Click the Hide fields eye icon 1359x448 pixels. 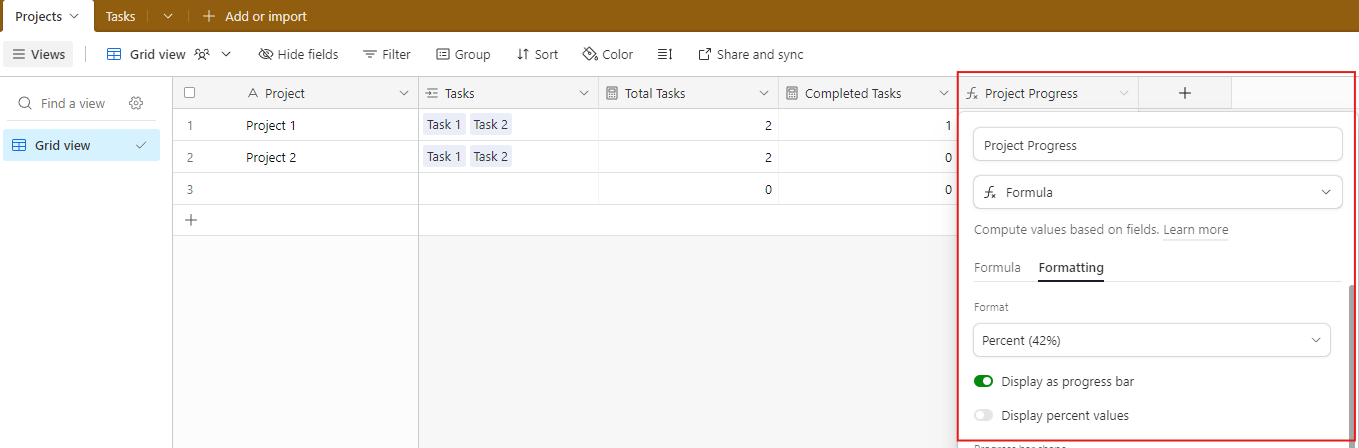coord(266,55)
